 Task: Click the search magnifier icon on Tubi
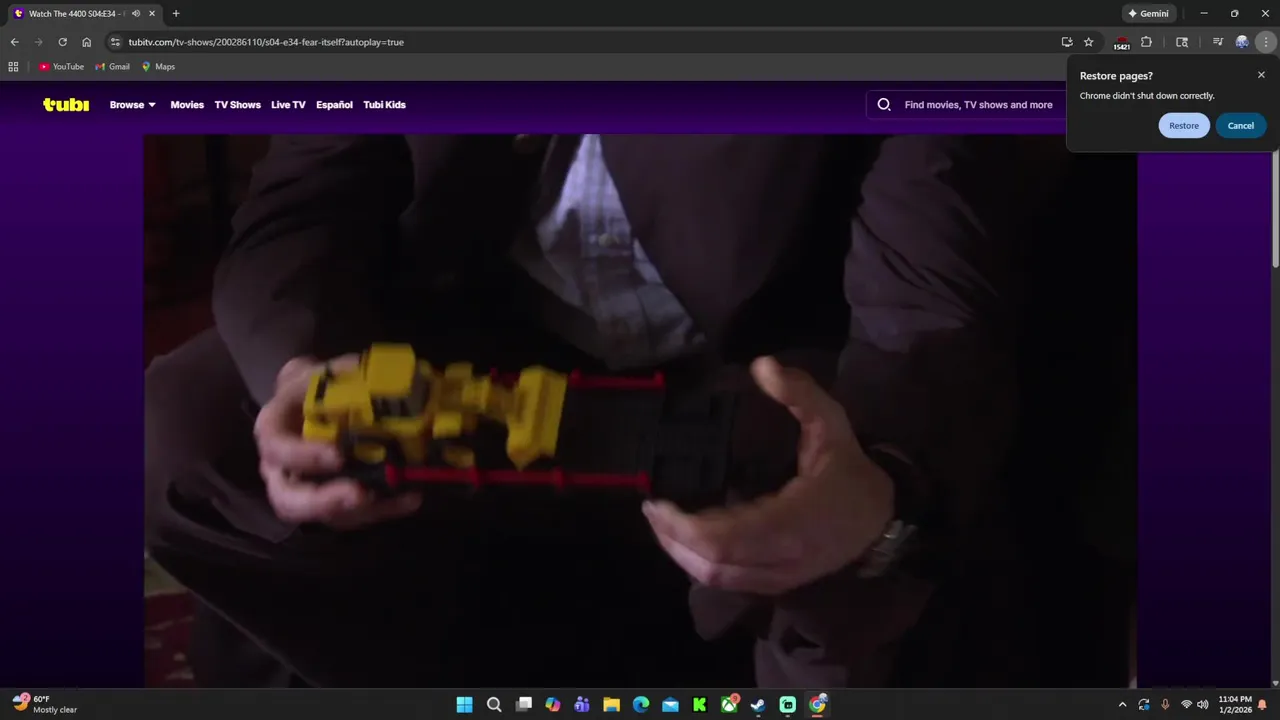[884, 104]
